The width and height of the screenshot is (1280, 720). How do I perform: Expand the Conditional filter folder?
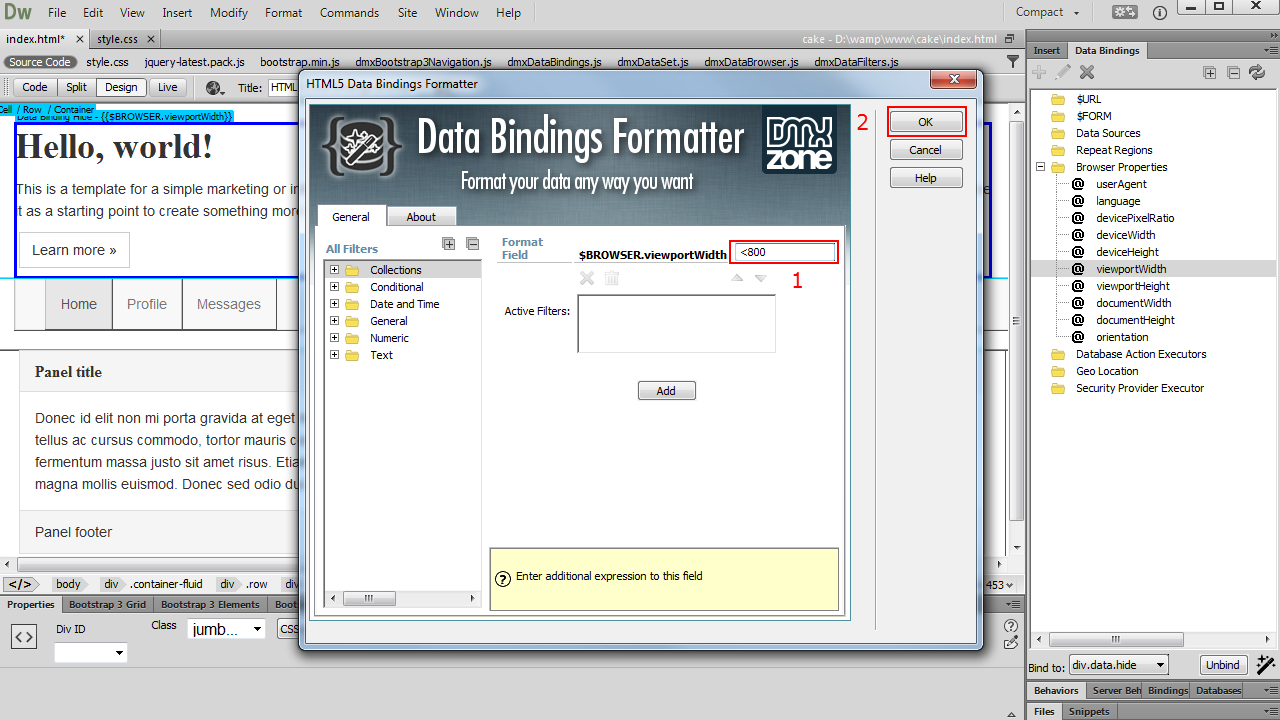pos(335,287)
